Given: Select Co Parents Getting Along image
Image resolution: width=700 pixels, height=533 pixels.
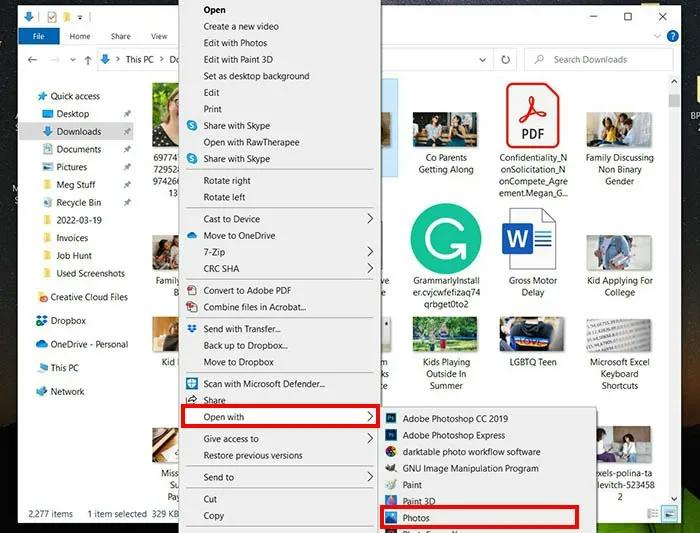Looking at the screenshot, I should point(445,129).
